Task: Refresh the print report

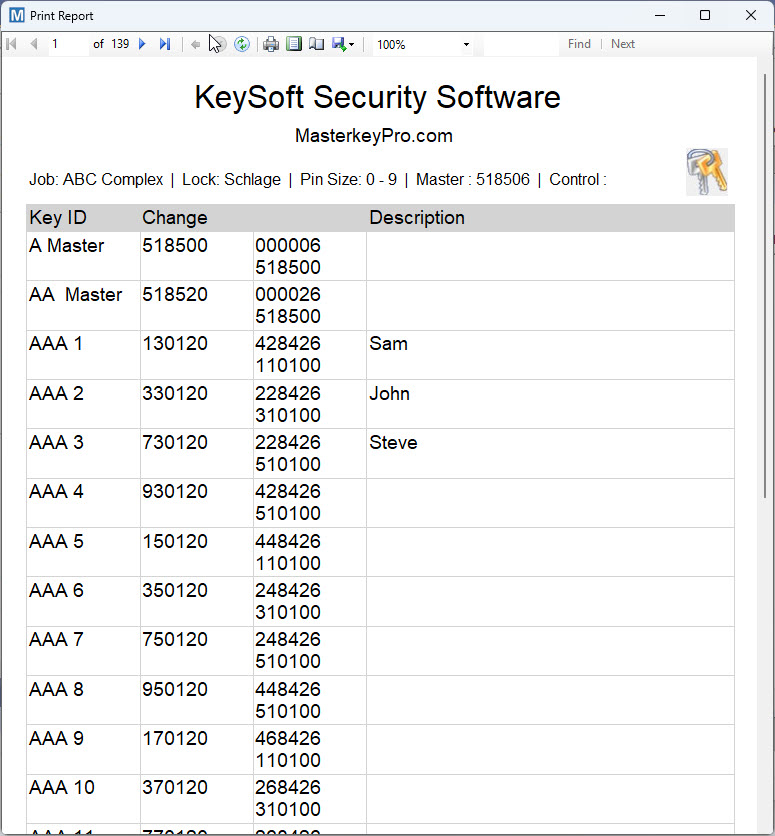Action: click(242, 43)
